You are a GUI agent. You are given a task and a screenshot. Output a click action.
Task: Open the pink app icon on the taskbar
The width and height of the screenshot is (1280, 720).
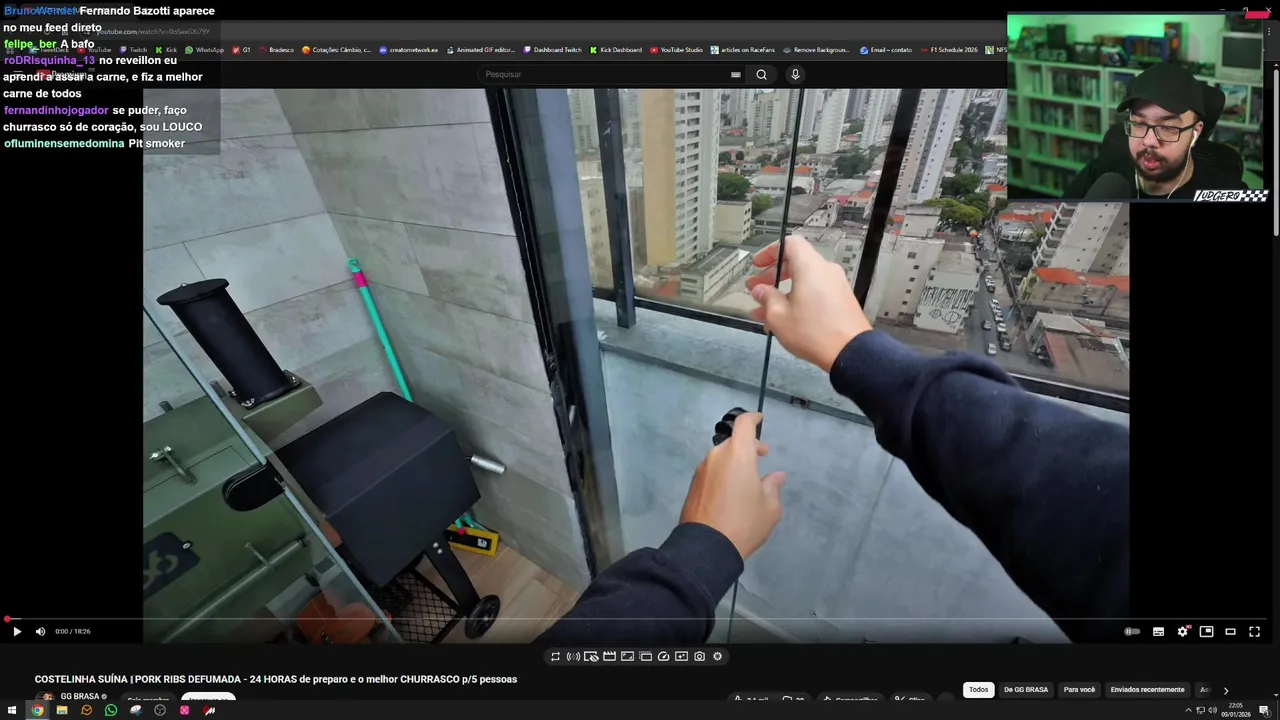184,710
